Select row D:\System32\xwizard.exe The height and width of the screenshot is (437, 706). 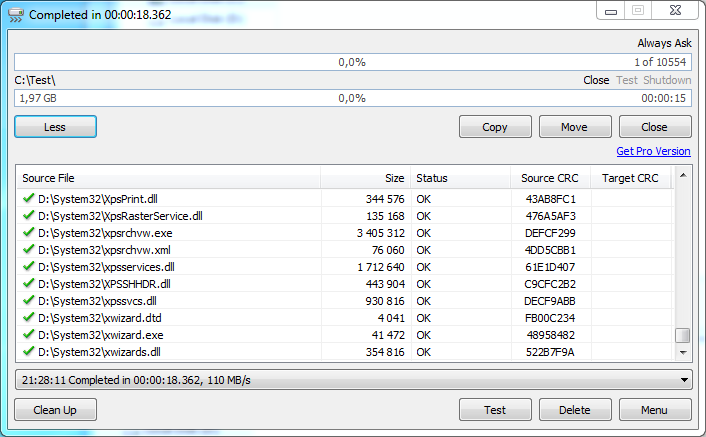tap(345, 335)
